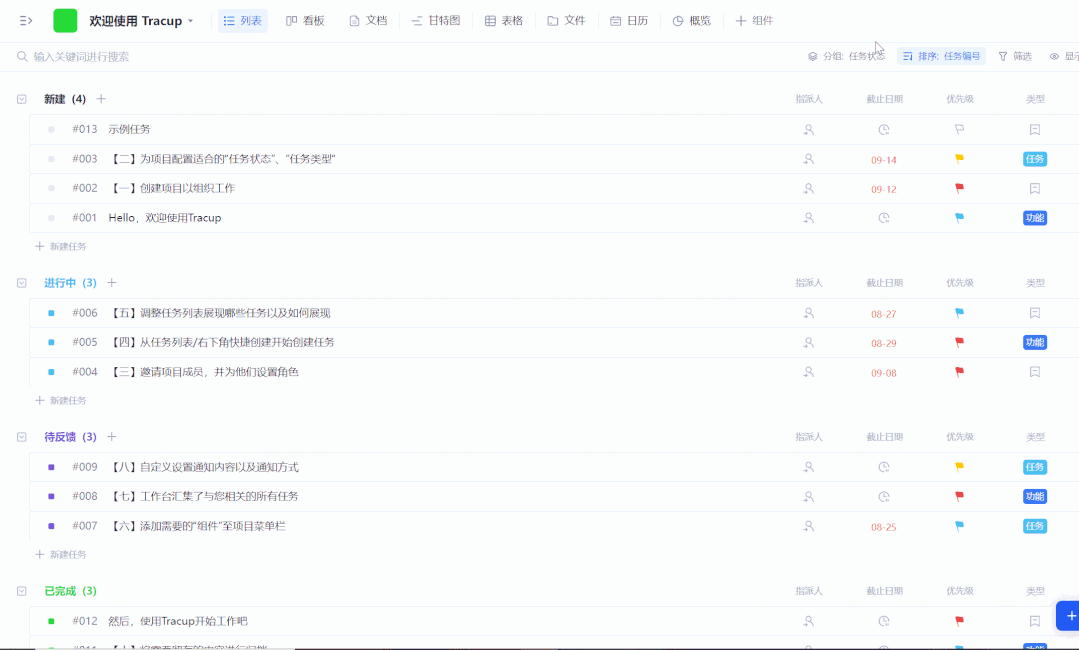
Task: Open the 文档 Docs view
Action: [x=368, y=20]
